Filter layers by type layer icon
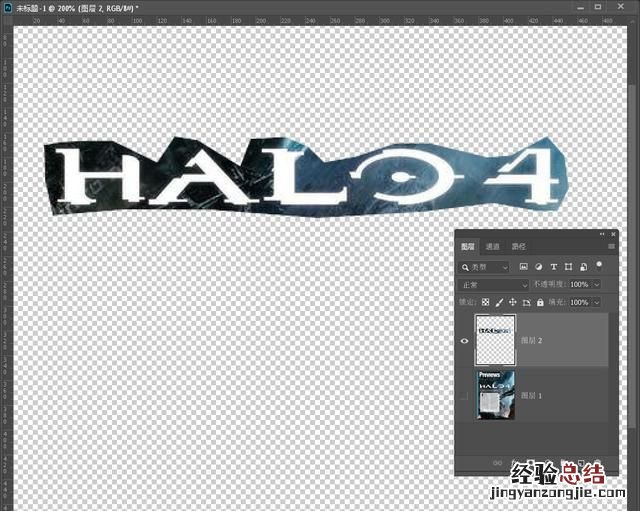Screen dimensions: 640x511 pyautogui.click(x=553, y=267)
